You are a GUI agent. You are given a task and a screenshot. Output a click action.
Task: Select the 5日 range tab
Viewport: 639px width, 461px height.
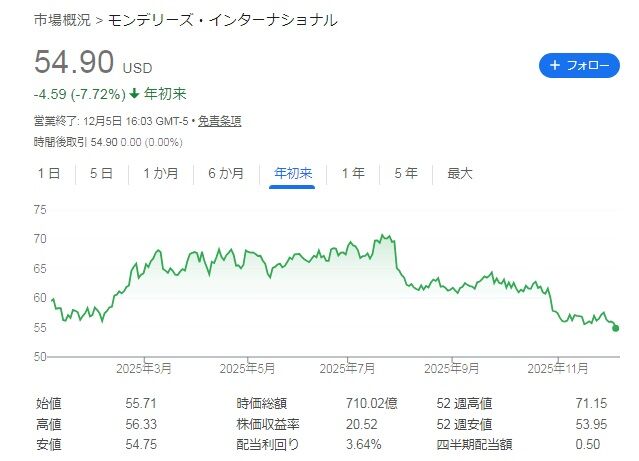[101, 173]
